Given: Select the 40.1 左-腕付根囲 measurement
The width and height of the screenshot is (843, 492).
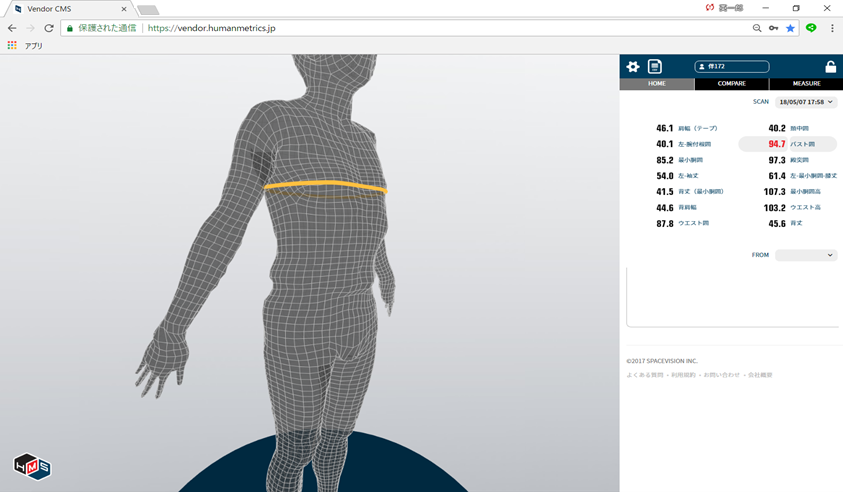Looking at the screenshot, I should [683, 144].
